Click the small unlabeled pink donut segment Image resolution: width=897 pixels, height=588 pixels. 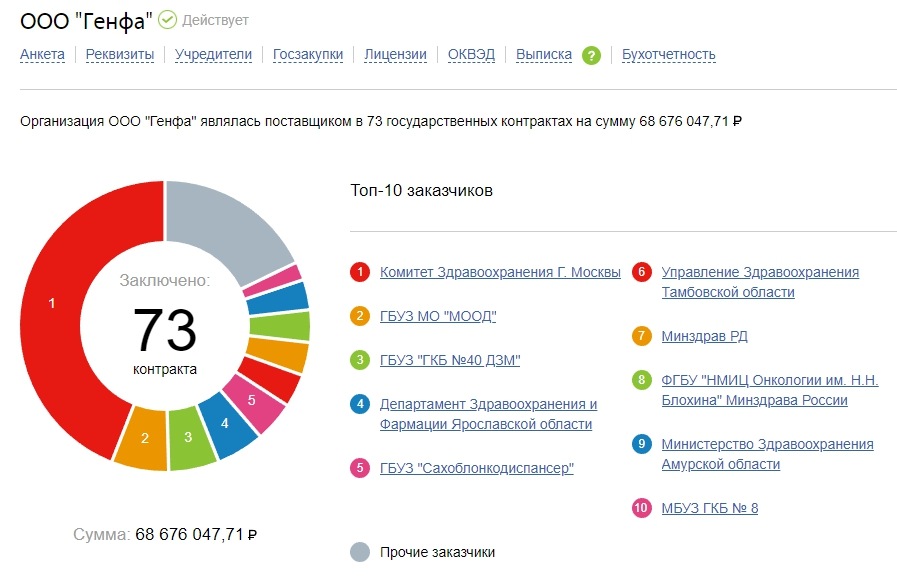pos(272,281)
